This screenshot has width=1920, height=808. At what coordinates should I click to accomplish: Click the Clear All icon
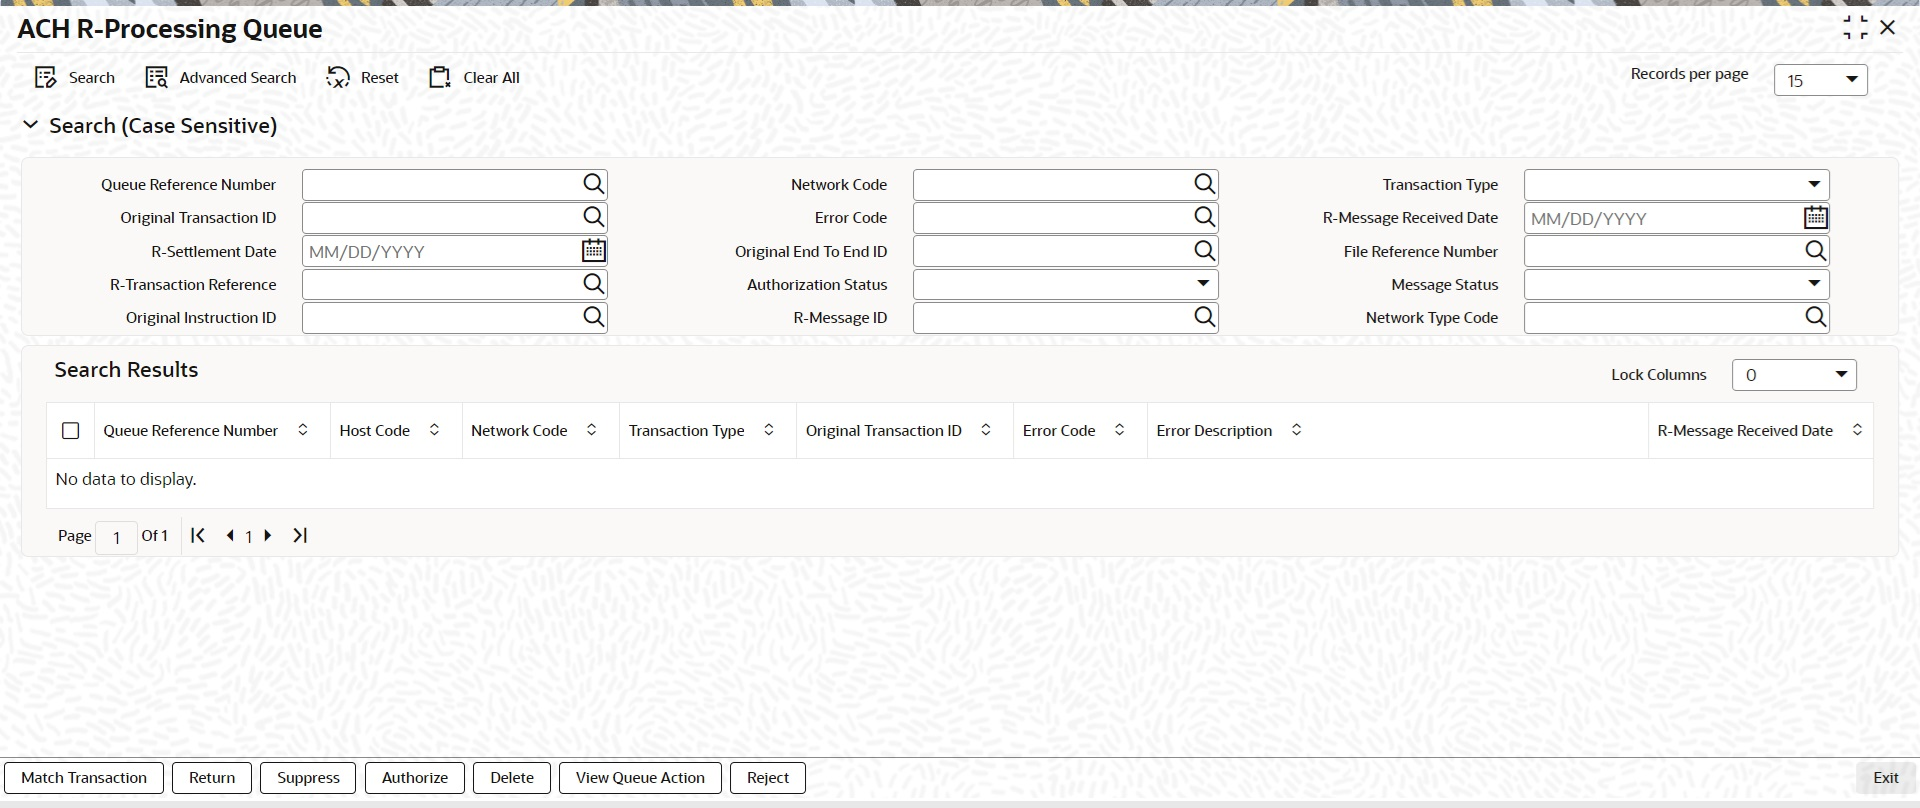click(440, 78)
